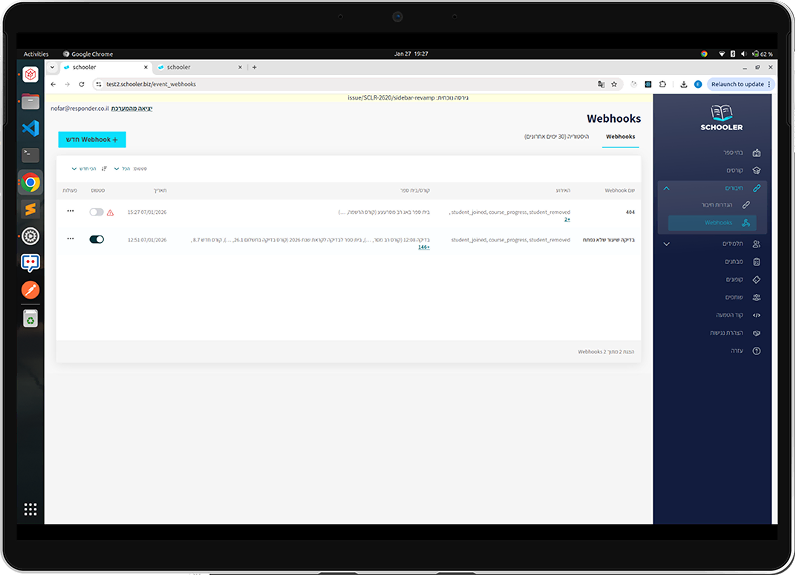Screen dimensions: 795x575
Task: Open Chrome tab search dropdown arrow
Action: coord(52,67)
